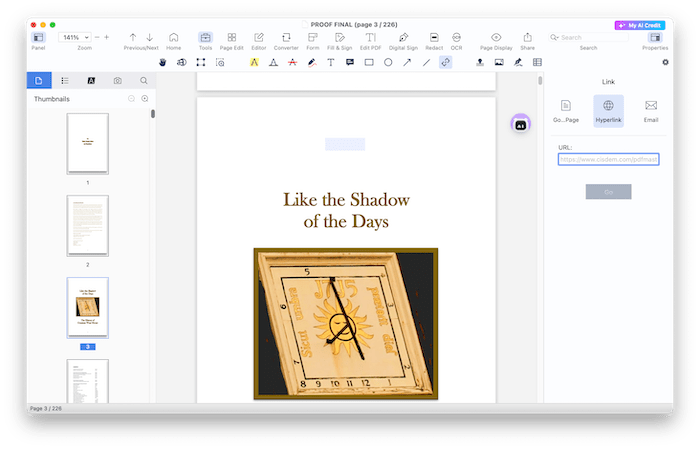700x449 pixels.
Task: Select the snapshot zoom region tool
Action: pos(220,62)
